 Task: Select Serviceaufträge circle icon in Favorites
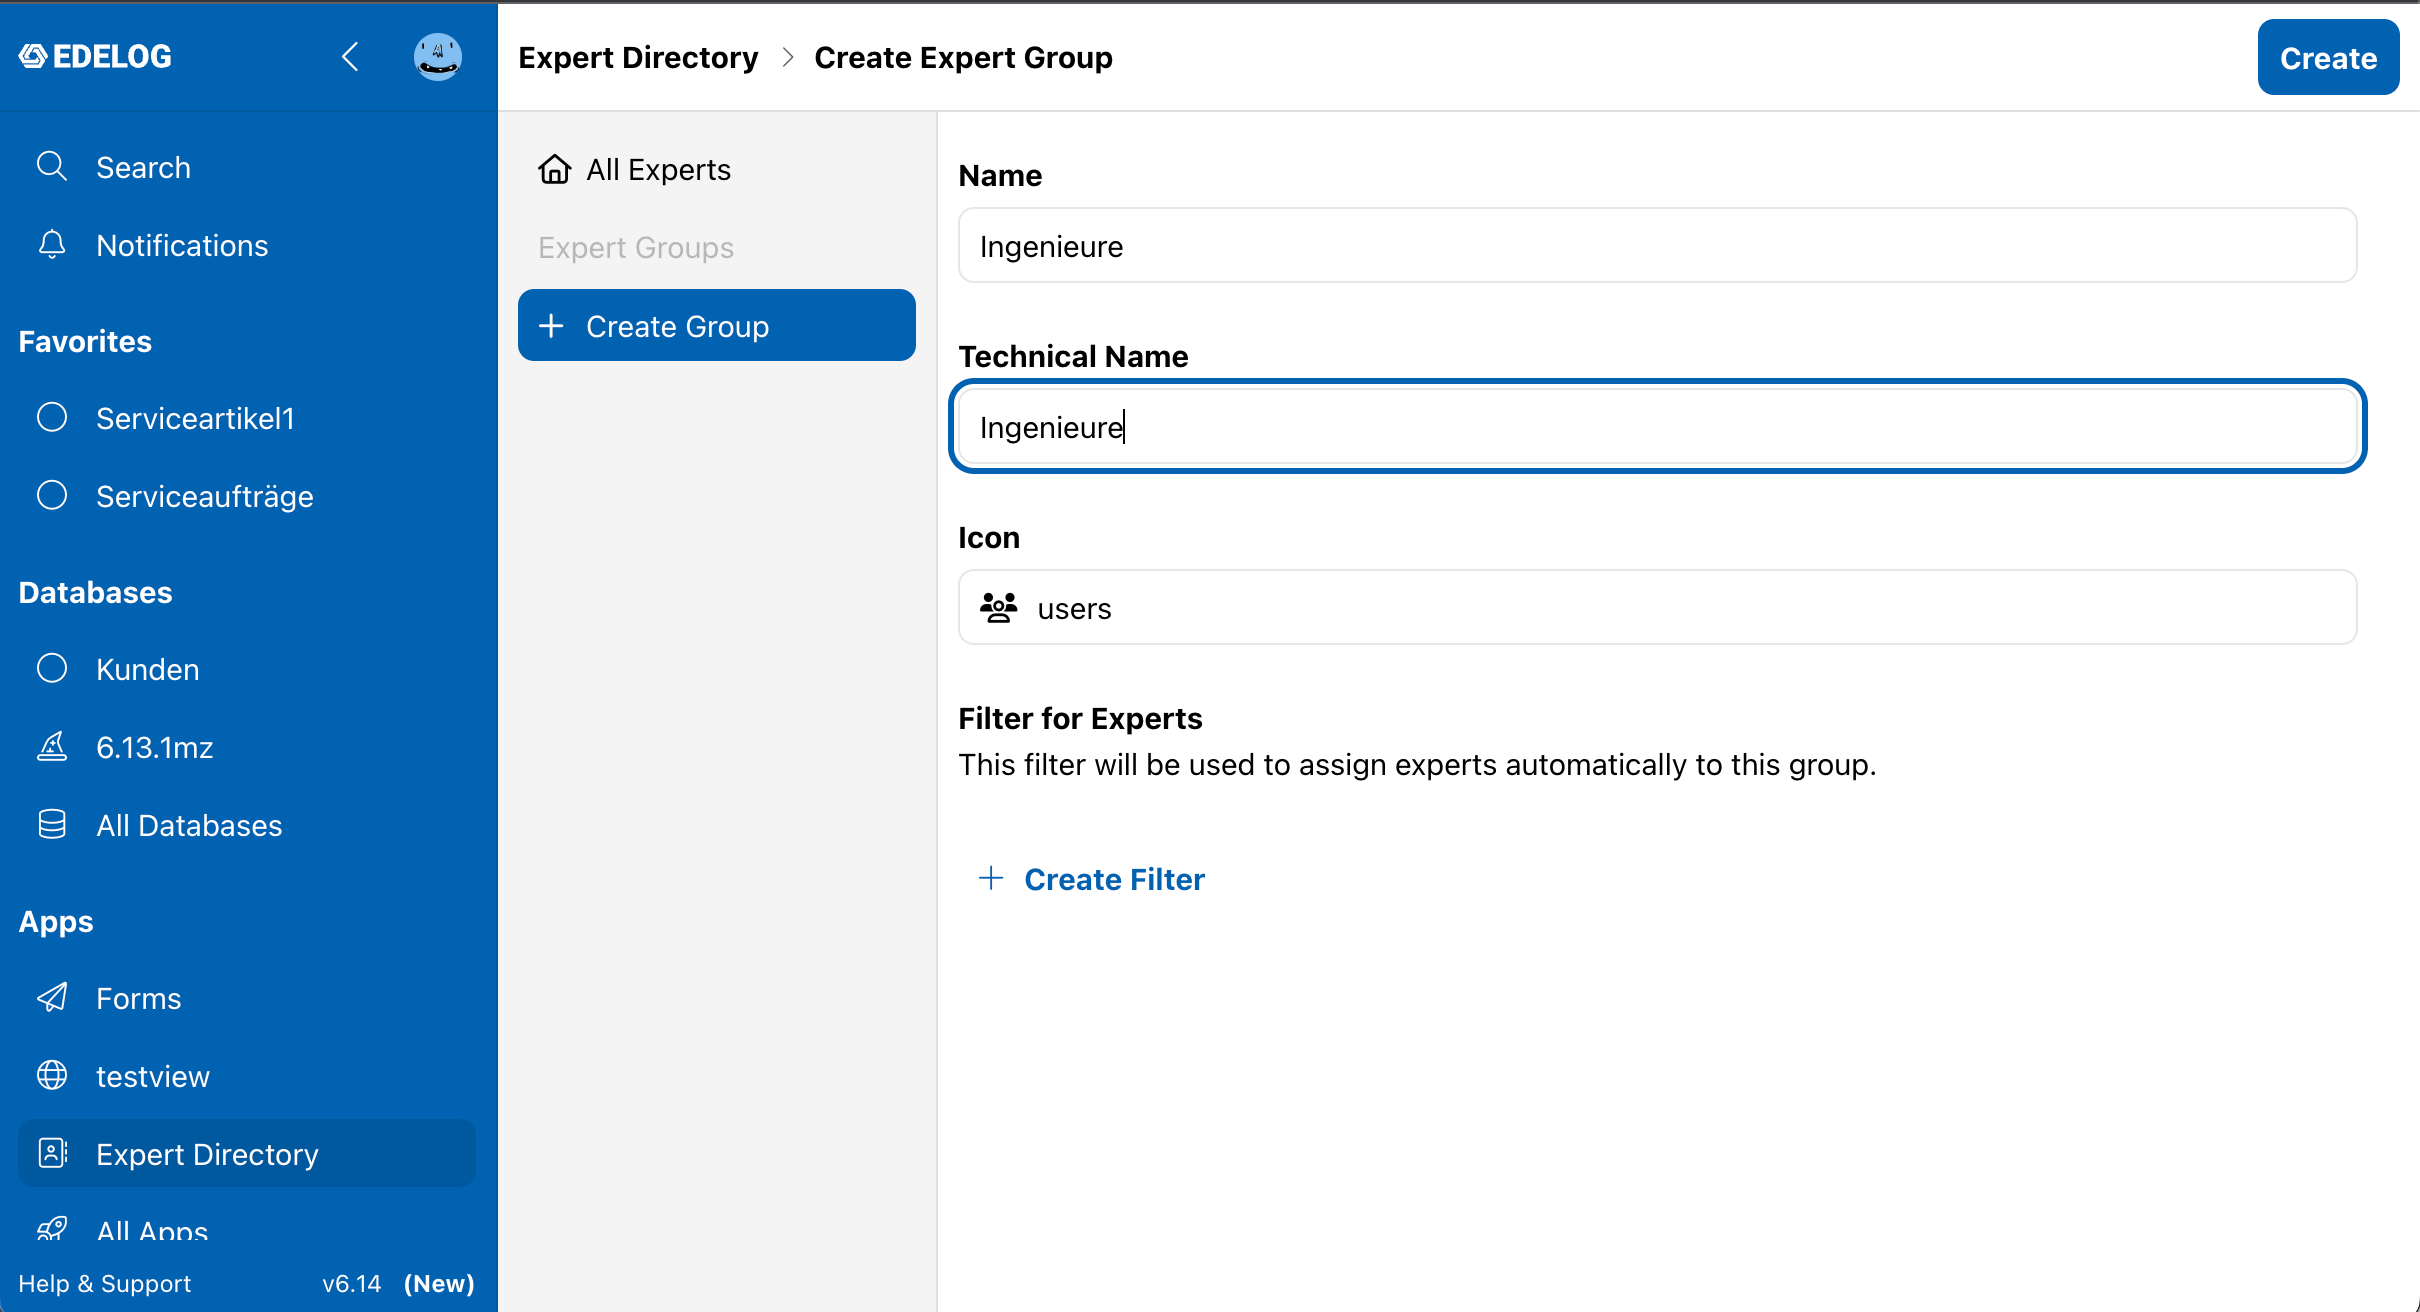coord(52,495)
